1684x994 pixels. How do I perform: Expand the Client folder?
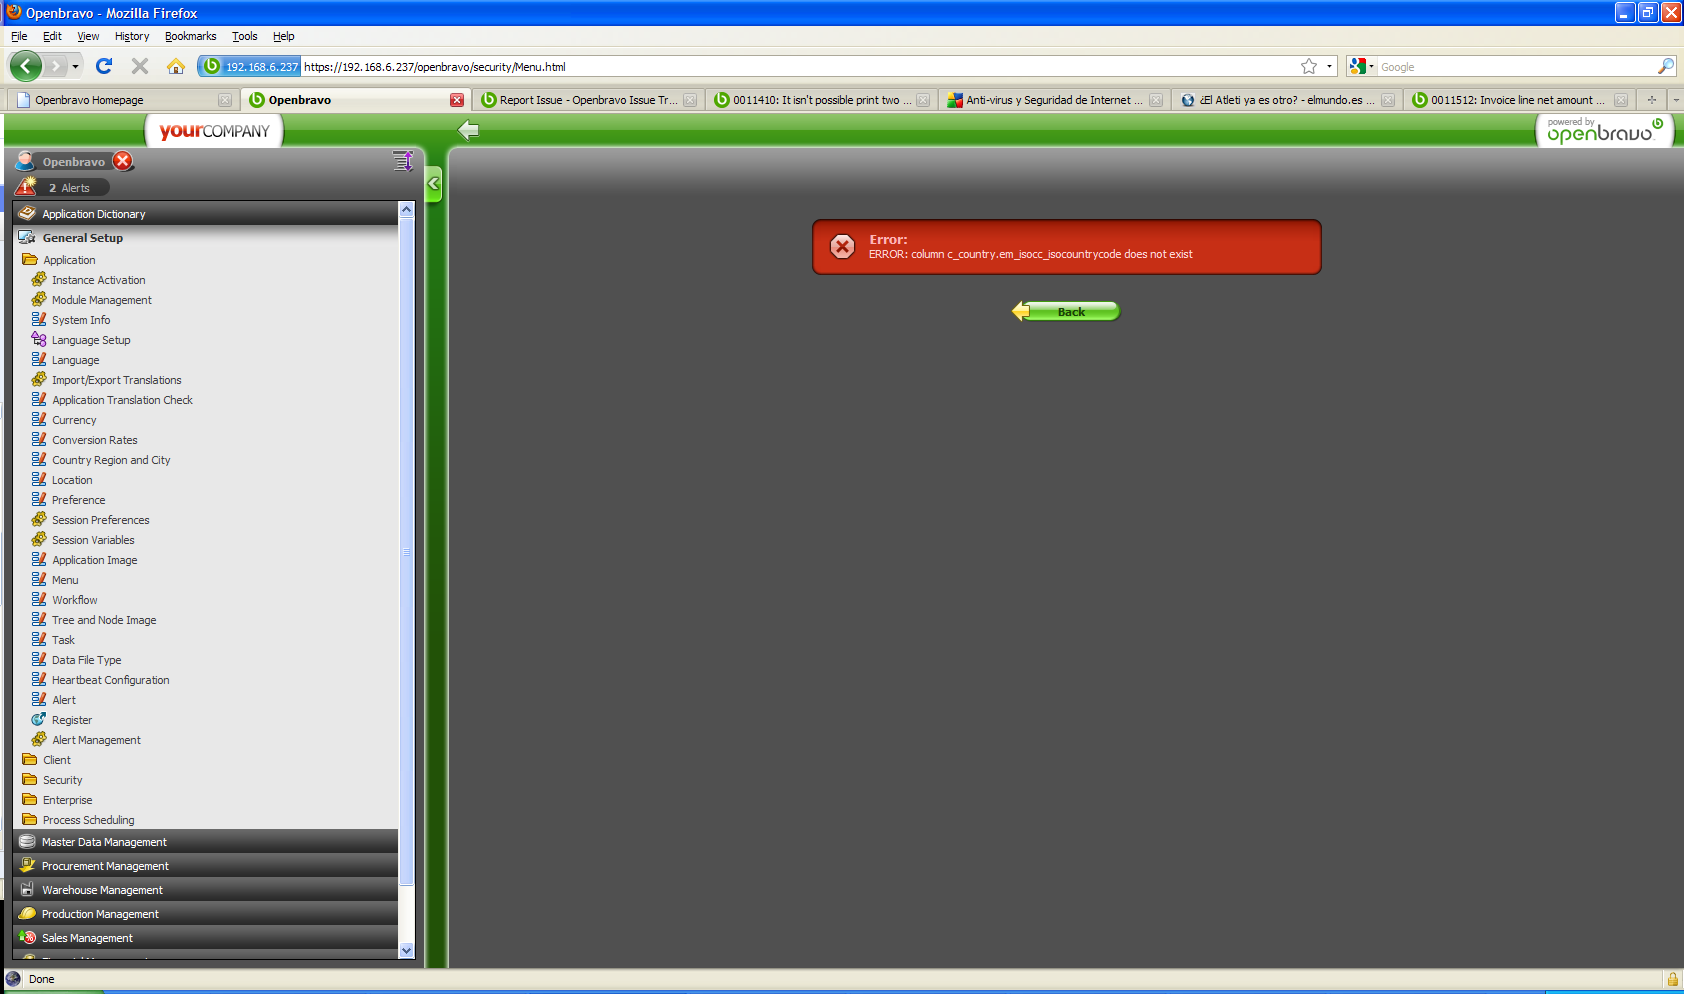coord(30,759)
